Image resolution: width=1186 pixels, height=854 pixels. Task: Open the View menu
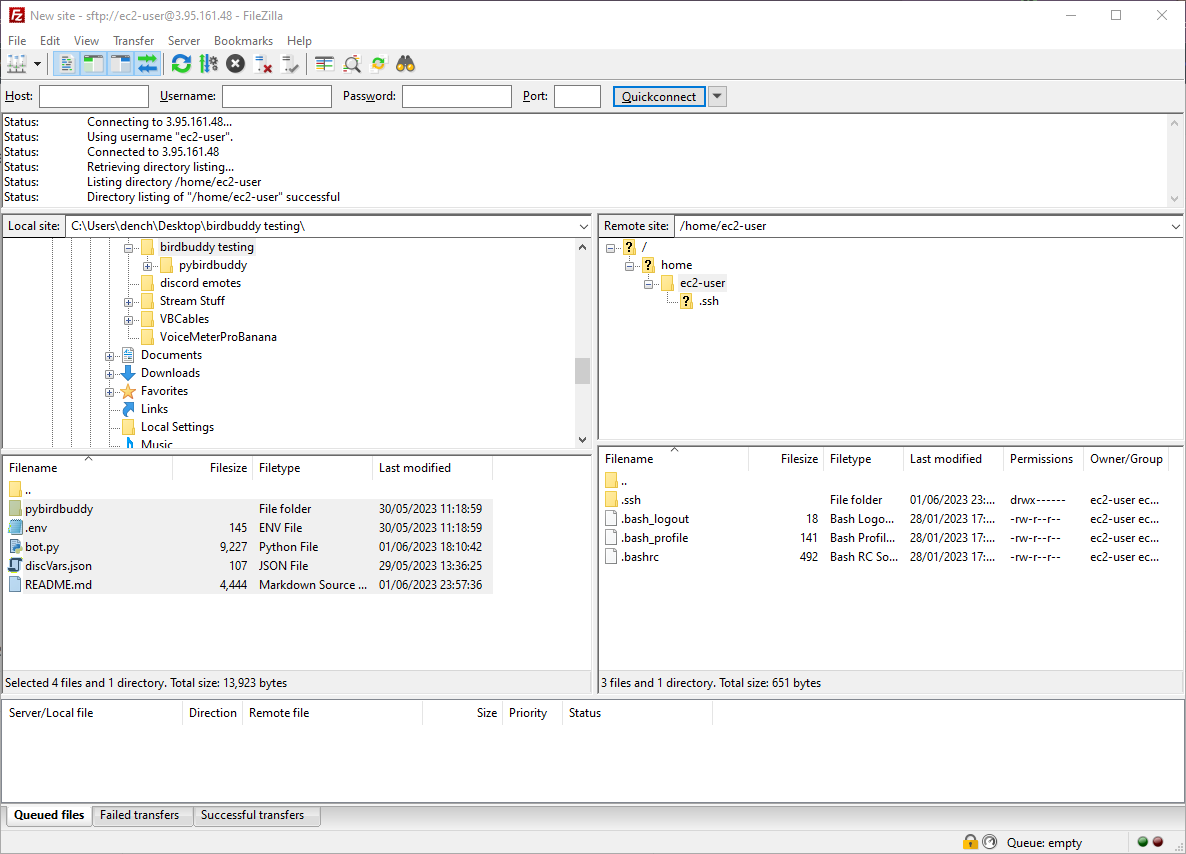(x=86, y=41)
